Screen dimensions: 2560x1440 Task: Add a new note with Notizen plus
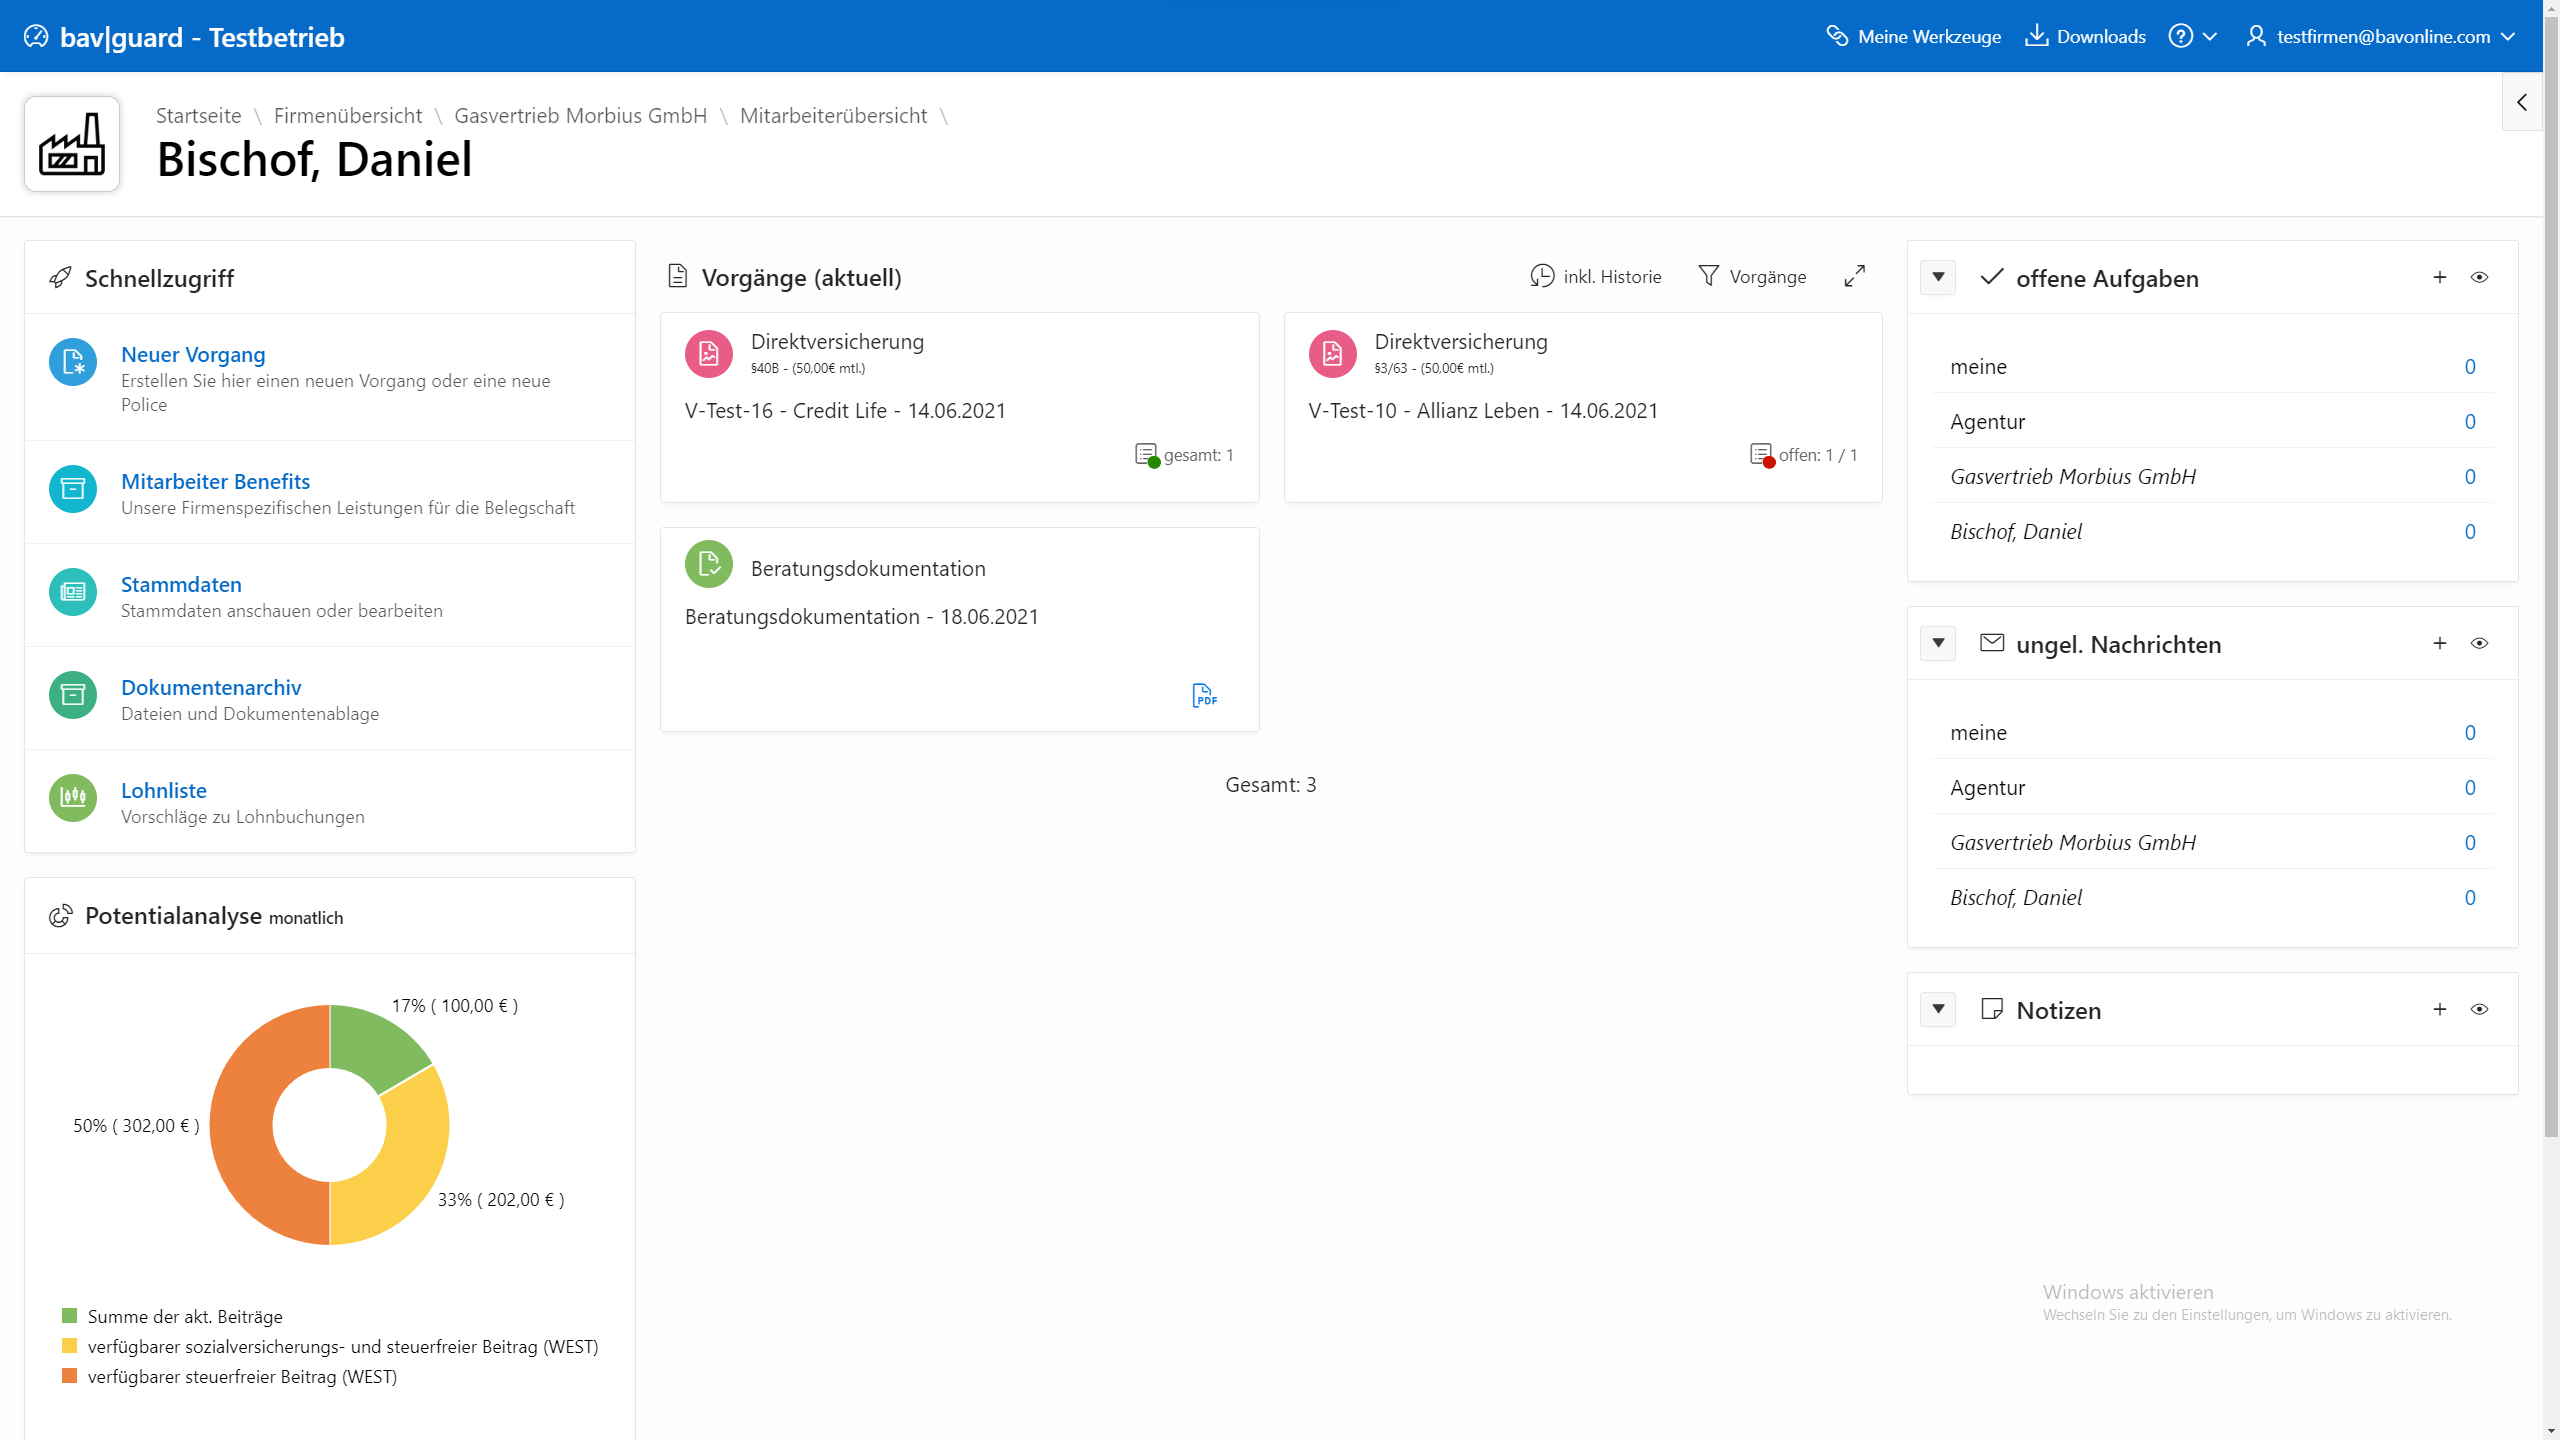point(2440,1009)
